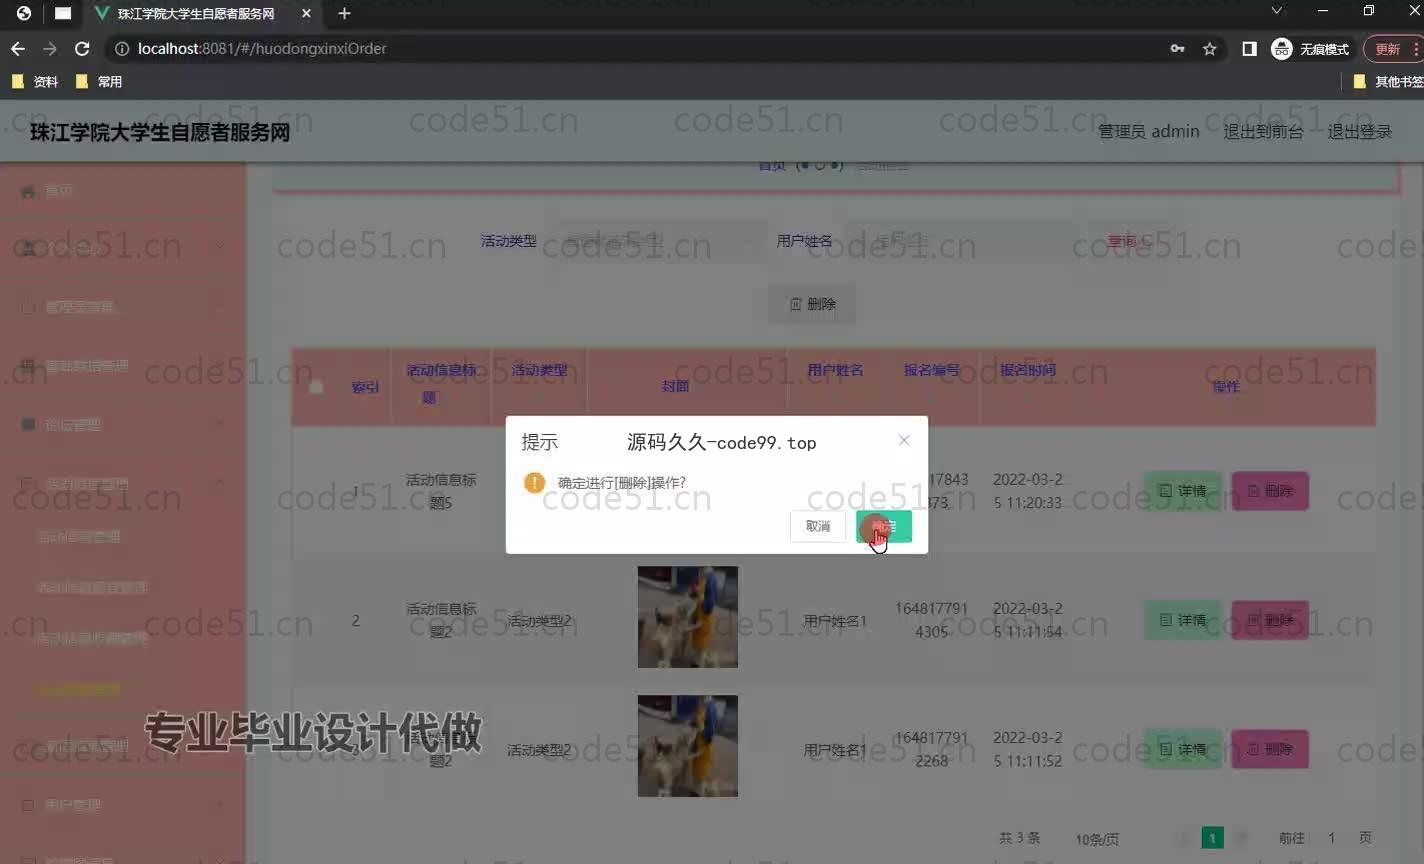Viewport: 1424px width, 864px height.
Task: Open the 资料 bookmark folder
Action: coord(35,82)
